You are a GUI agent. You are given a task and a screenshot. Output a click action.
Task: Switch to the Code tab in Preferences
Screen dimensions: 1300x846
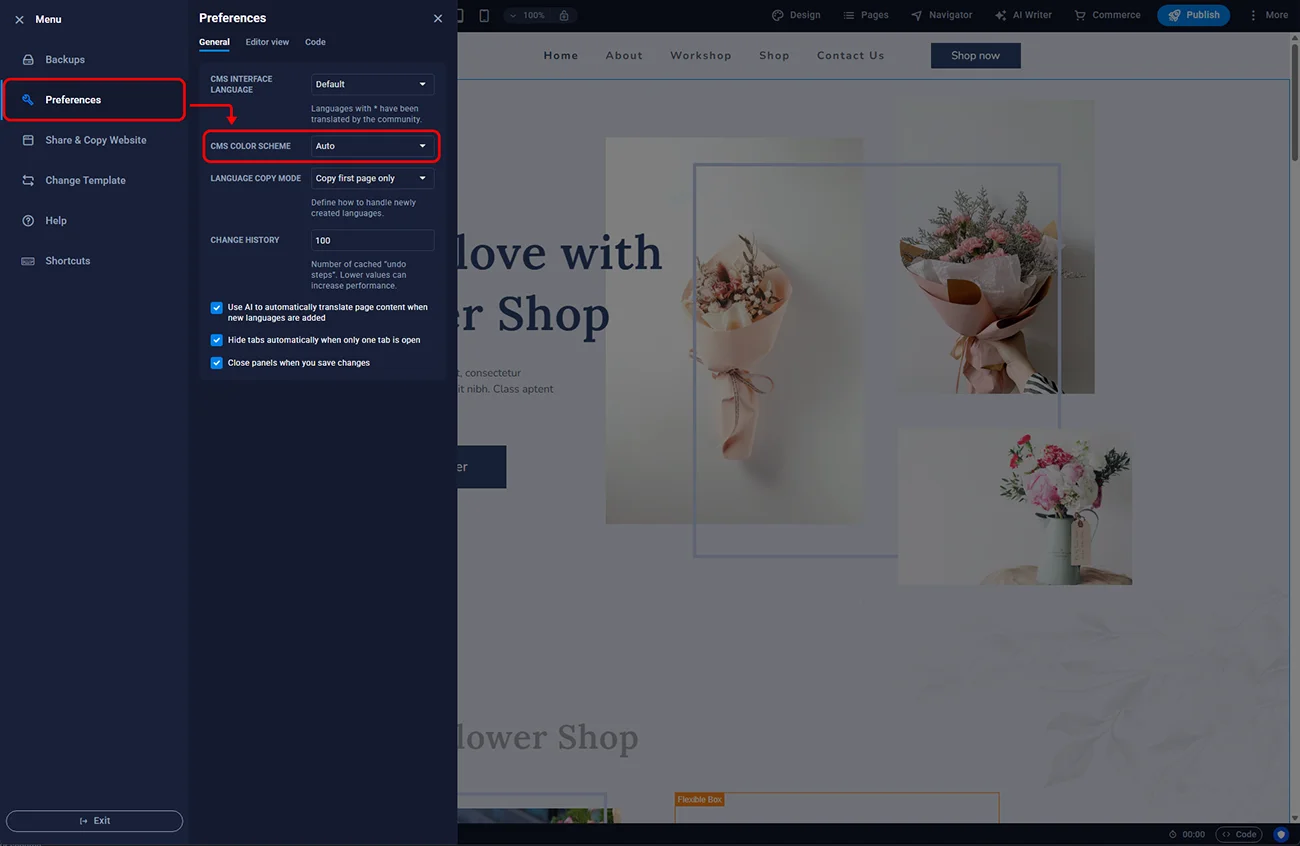[x=315, y=42]
